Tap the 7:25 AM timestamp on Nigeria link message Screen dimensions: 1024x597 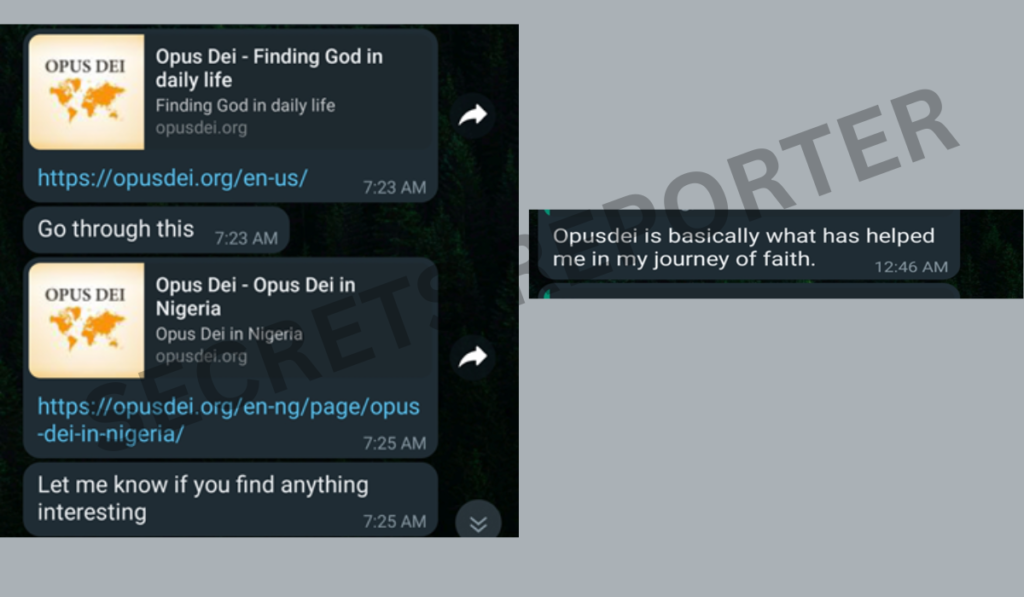pyautogui.click(x=394, y=444)
